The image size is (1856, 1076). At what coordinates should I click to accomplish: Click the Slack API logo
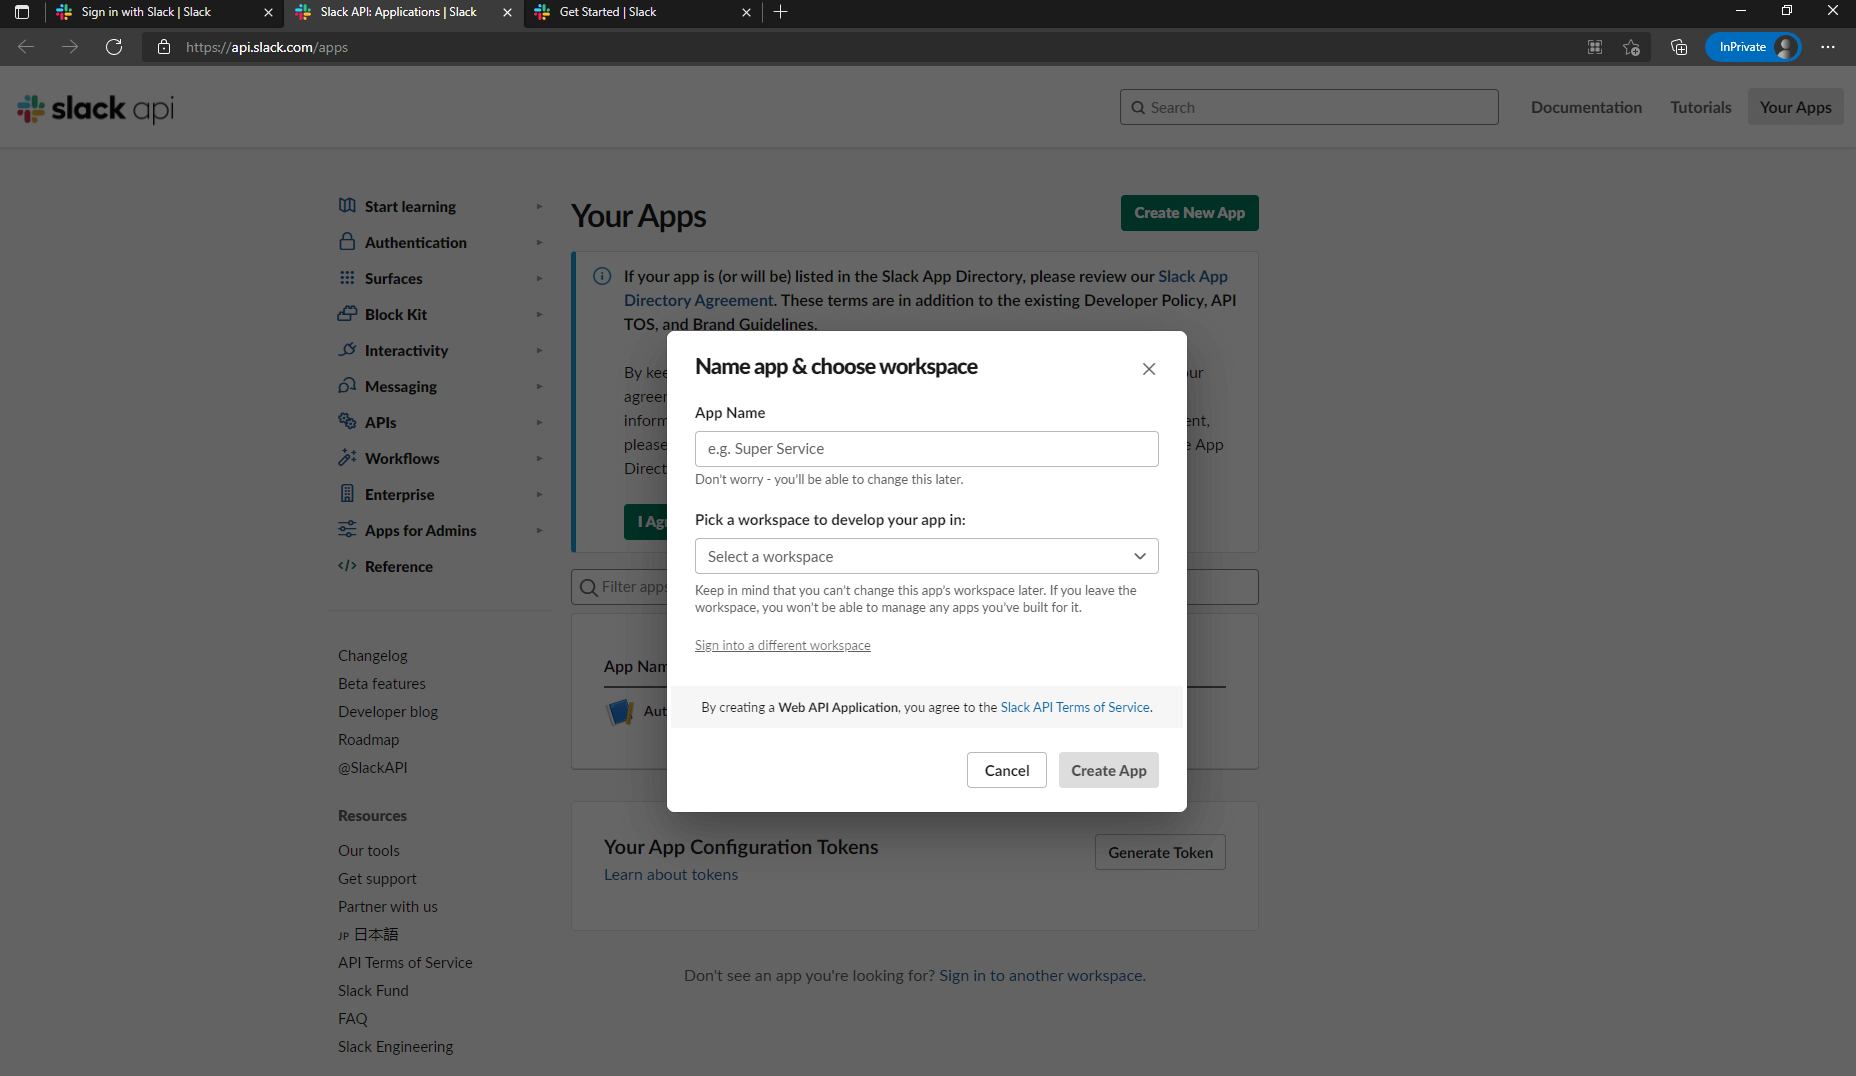pos(96,108)
